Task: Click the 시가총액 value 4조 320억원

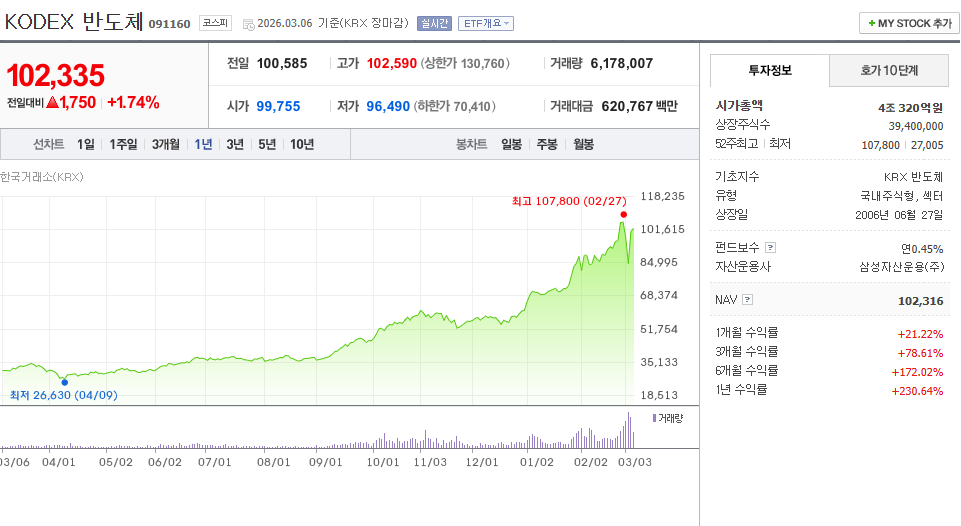Action: point(910,108)
